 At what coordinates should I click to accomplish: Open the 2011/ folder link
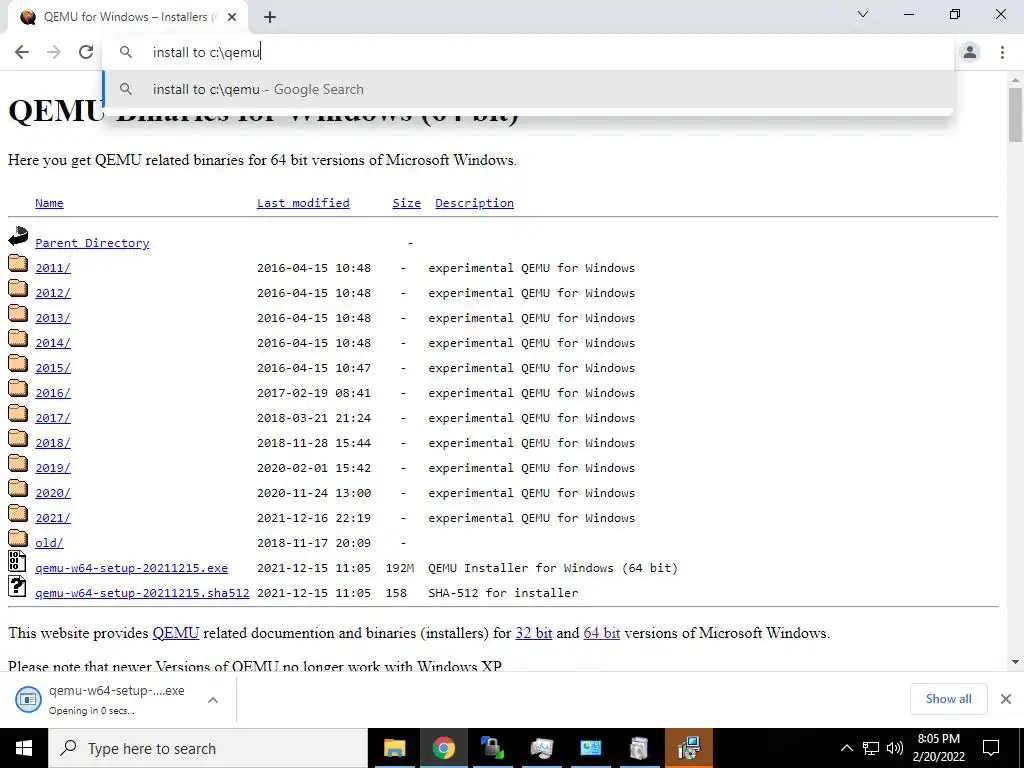[x=53, y=268]
